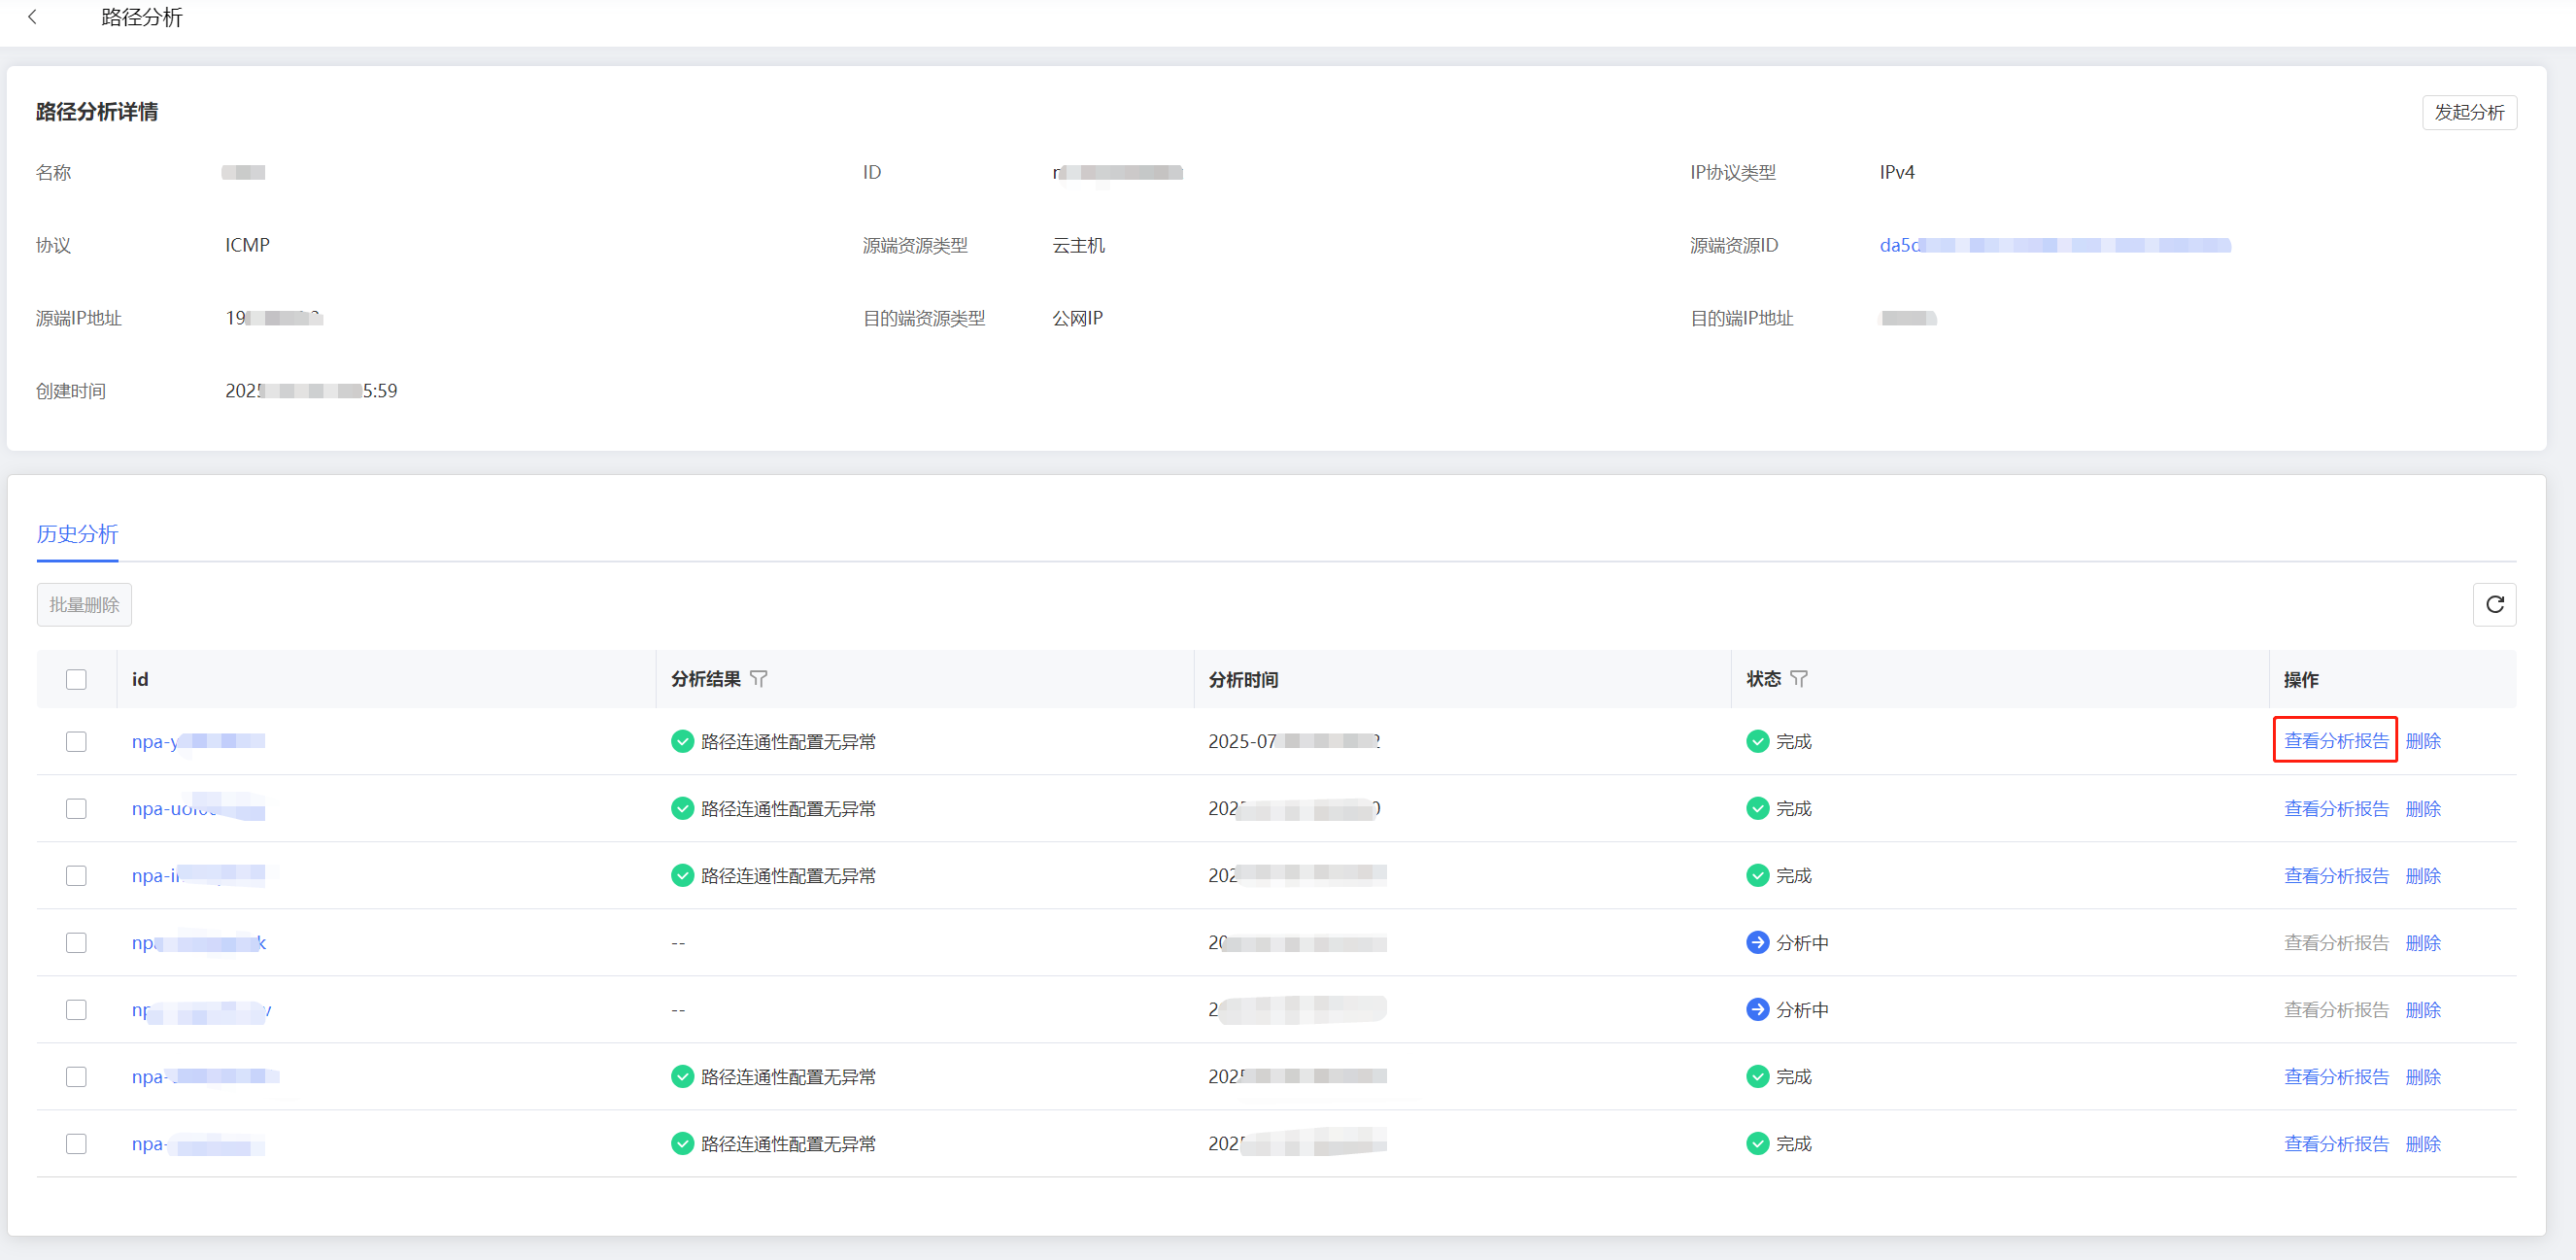Click the disabled 查看分析报告 in fourth row
This screenshot has height=1260, width=2576.
click(x=2336, y=942)
